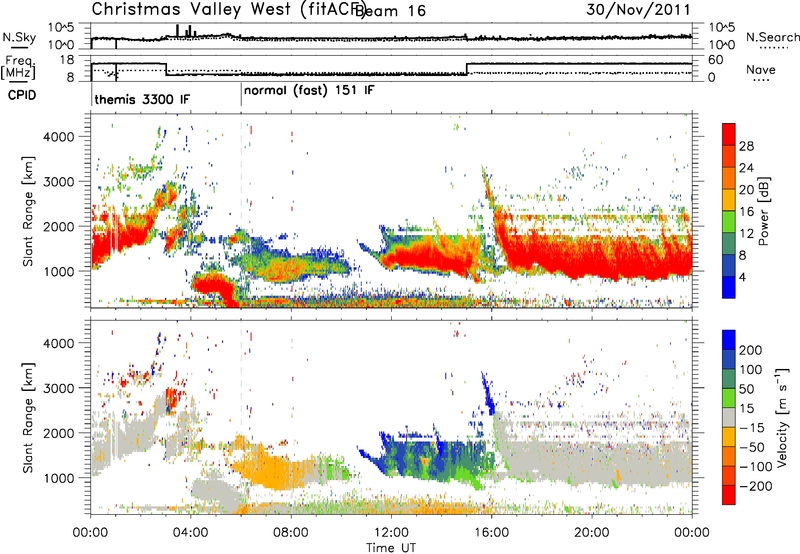Viewport: 800px width, 554px height.
Task: Click the frequency step-up at 15:00
Action: (467, 69)
